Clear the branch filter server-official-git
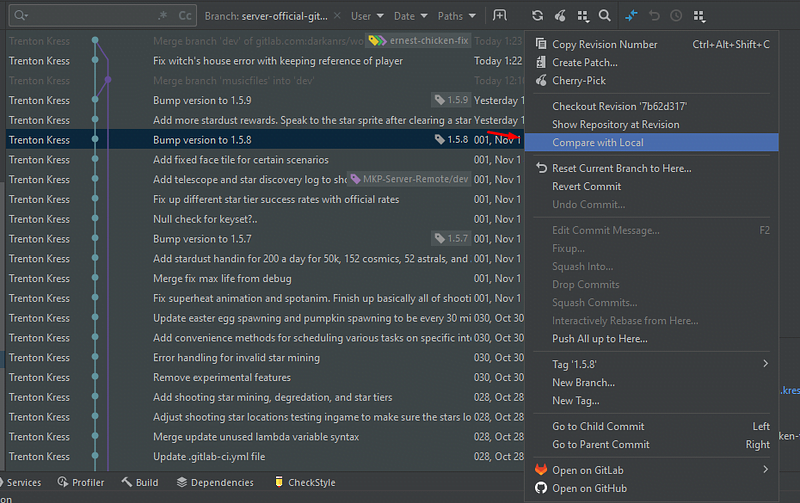The height and width of the screenshot is (503, 800). (337, 16)
